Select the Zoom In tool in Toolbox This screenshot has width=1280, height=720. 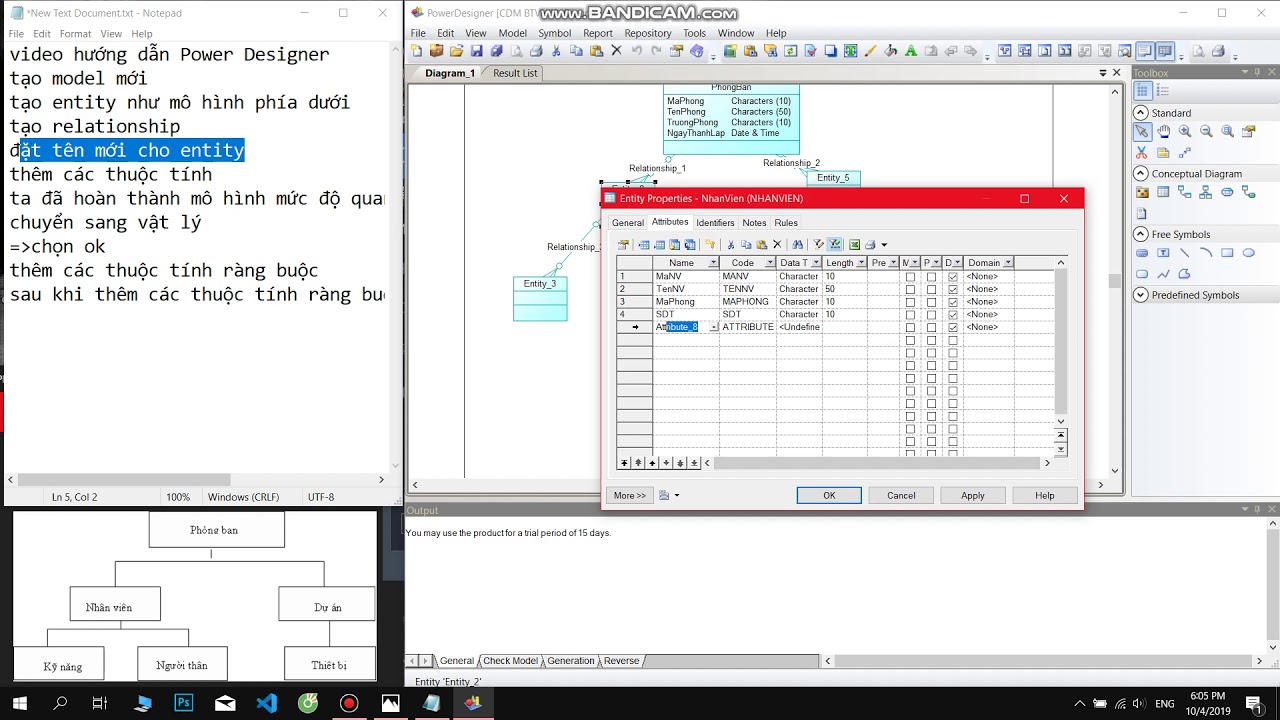[x=1185, y=131]
